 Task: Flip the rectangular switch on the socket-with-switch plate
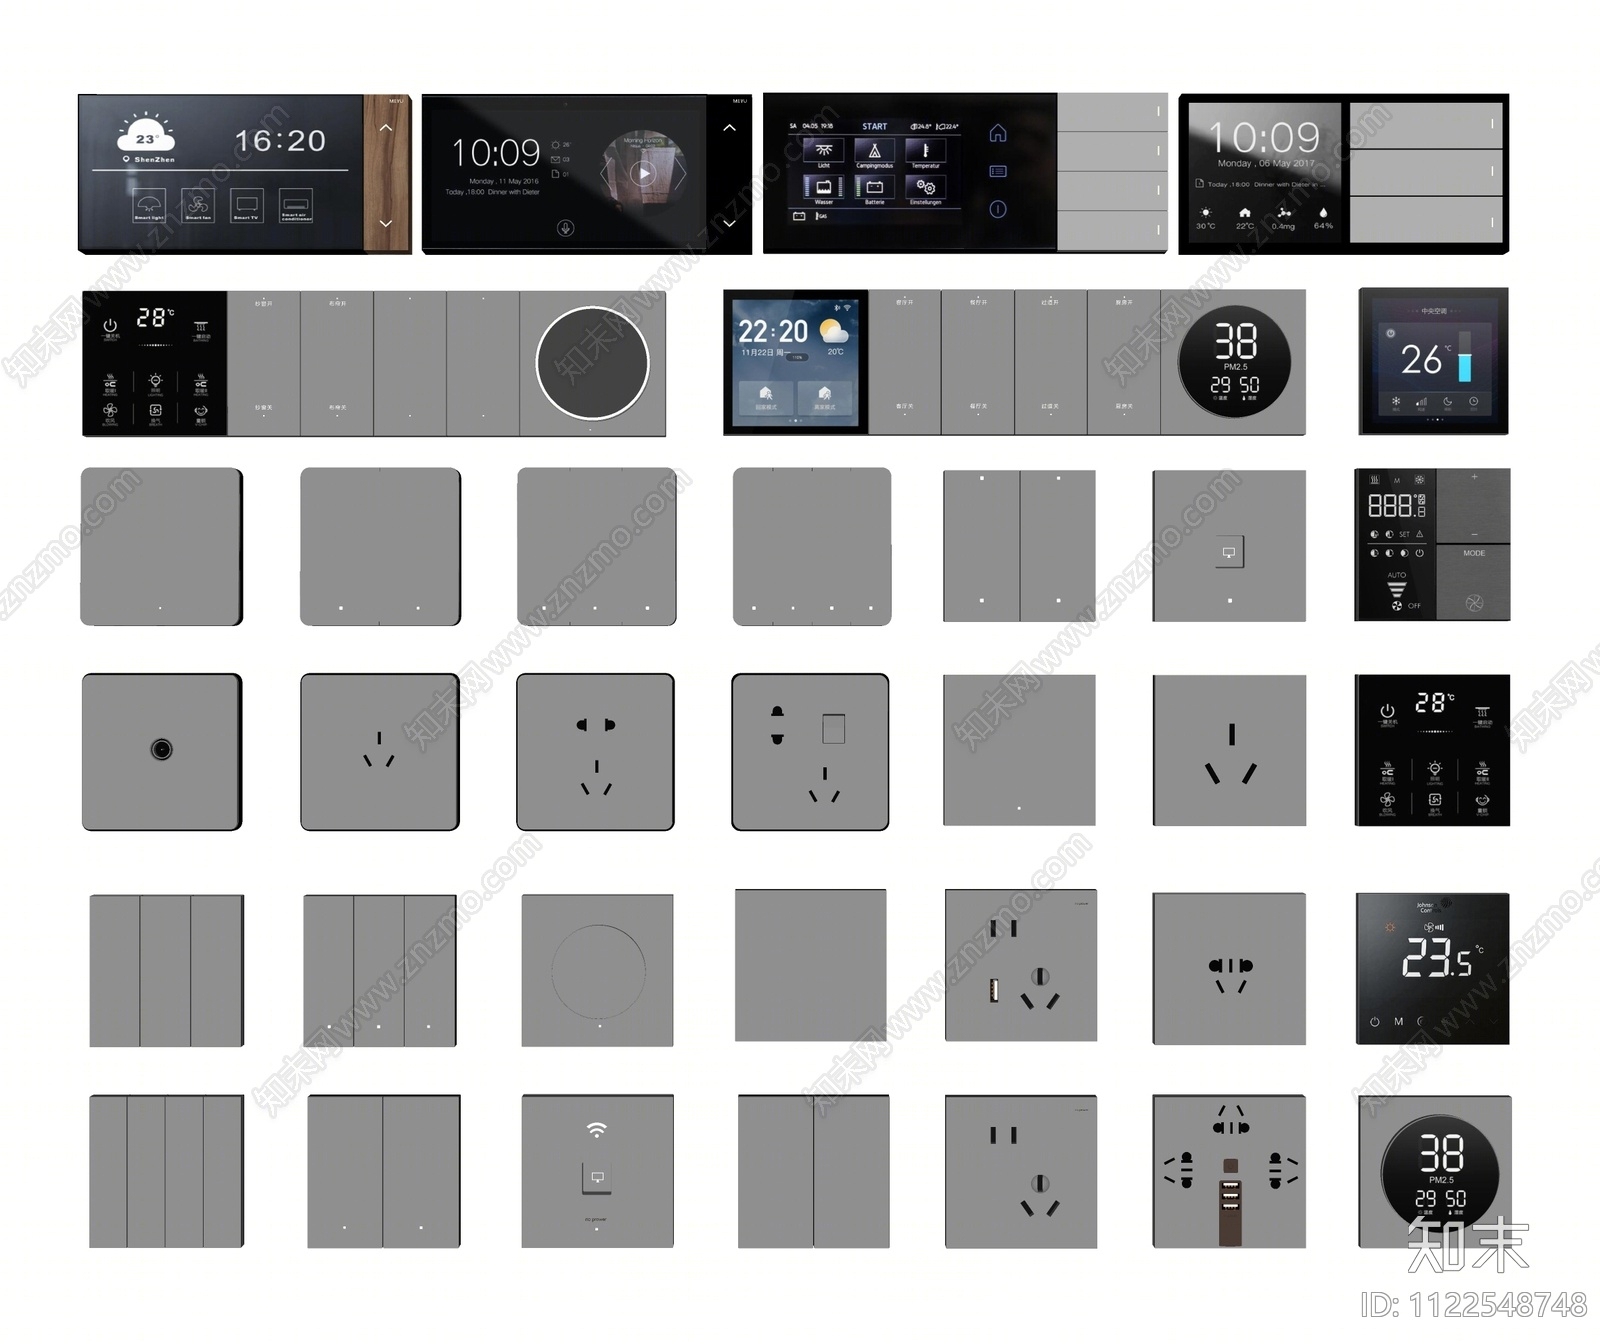[x=834, y=729]
